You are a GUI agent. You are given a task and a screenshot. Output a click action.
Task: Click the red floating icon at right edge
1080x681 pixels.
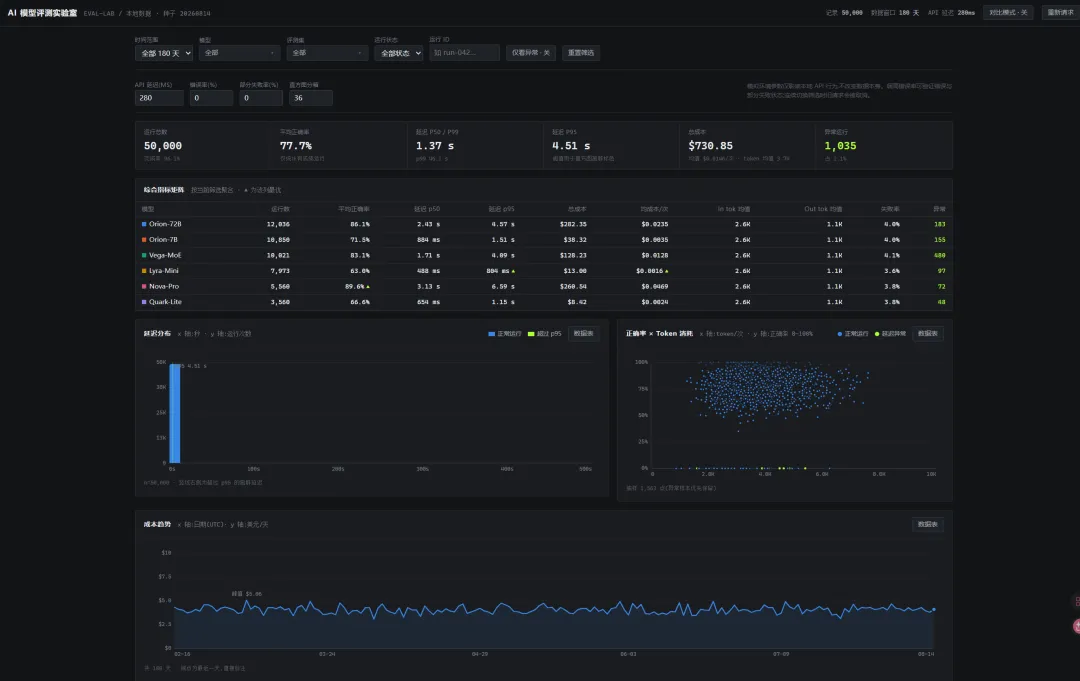1077,626
